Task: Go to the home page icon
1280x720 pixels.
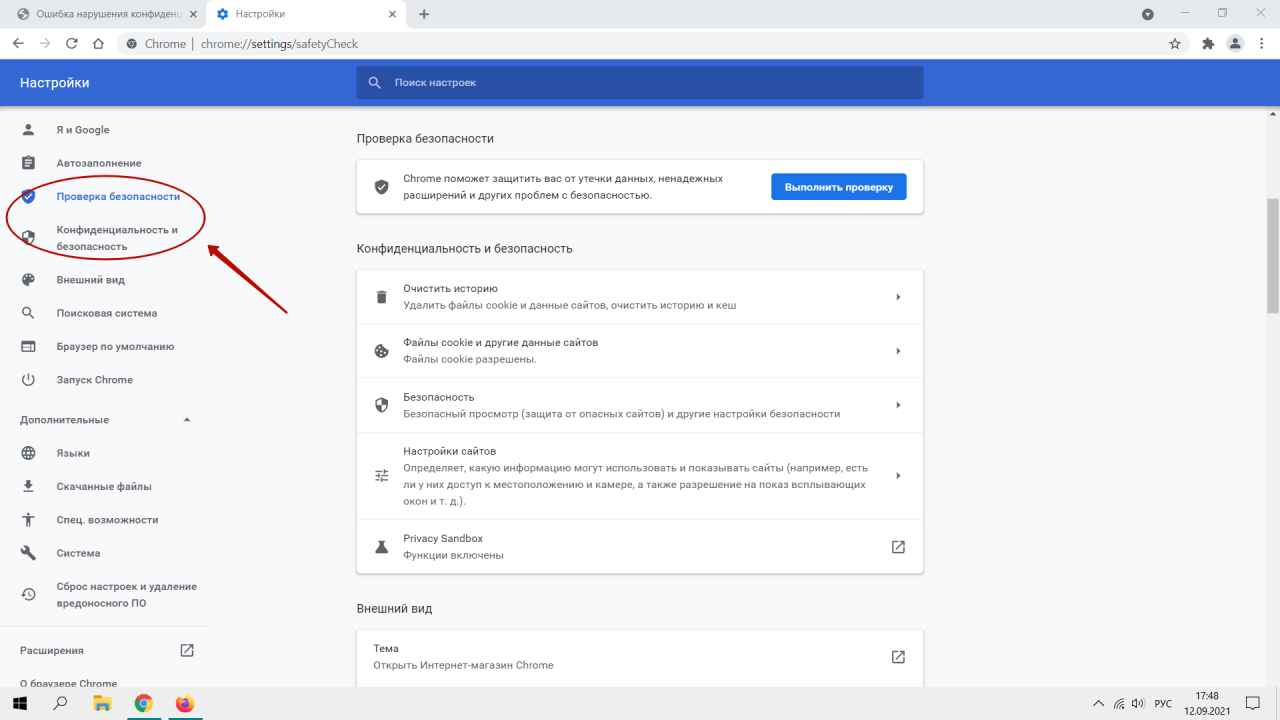Action: pos(98,44)
